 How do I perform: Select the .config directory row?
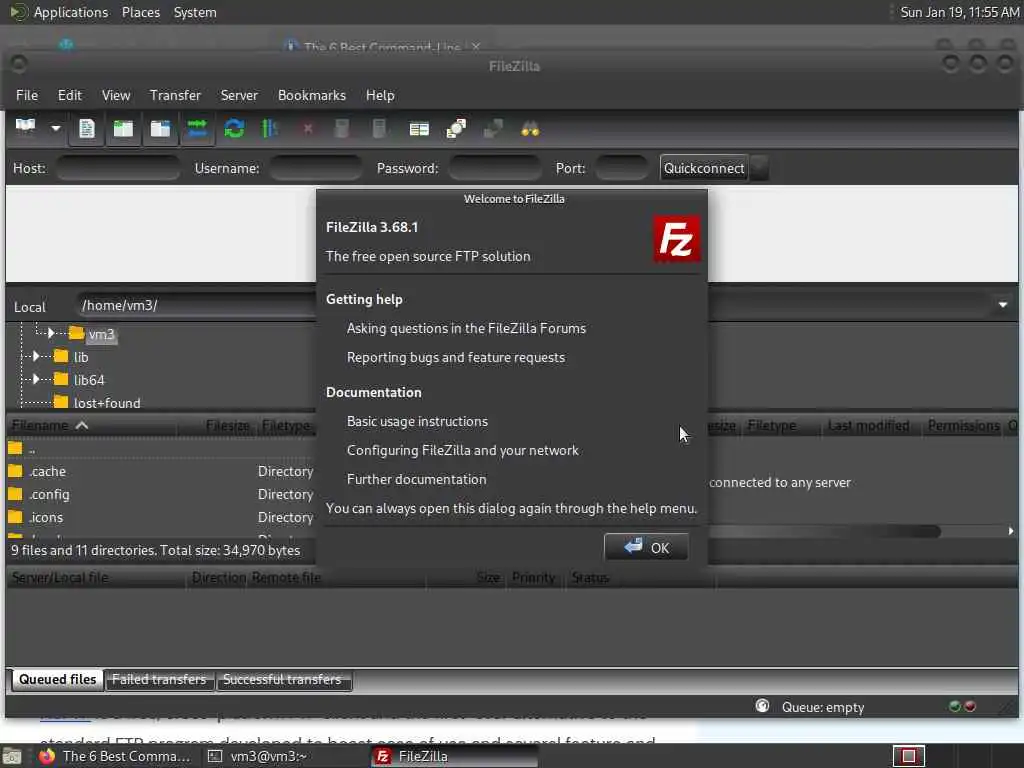[161, 494]
